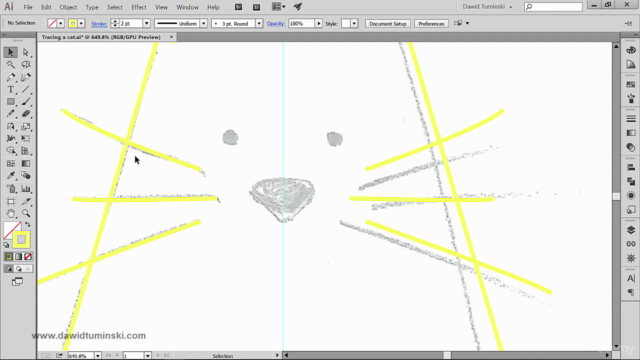
Task: Select the Type tool
Action: point(11,89)
